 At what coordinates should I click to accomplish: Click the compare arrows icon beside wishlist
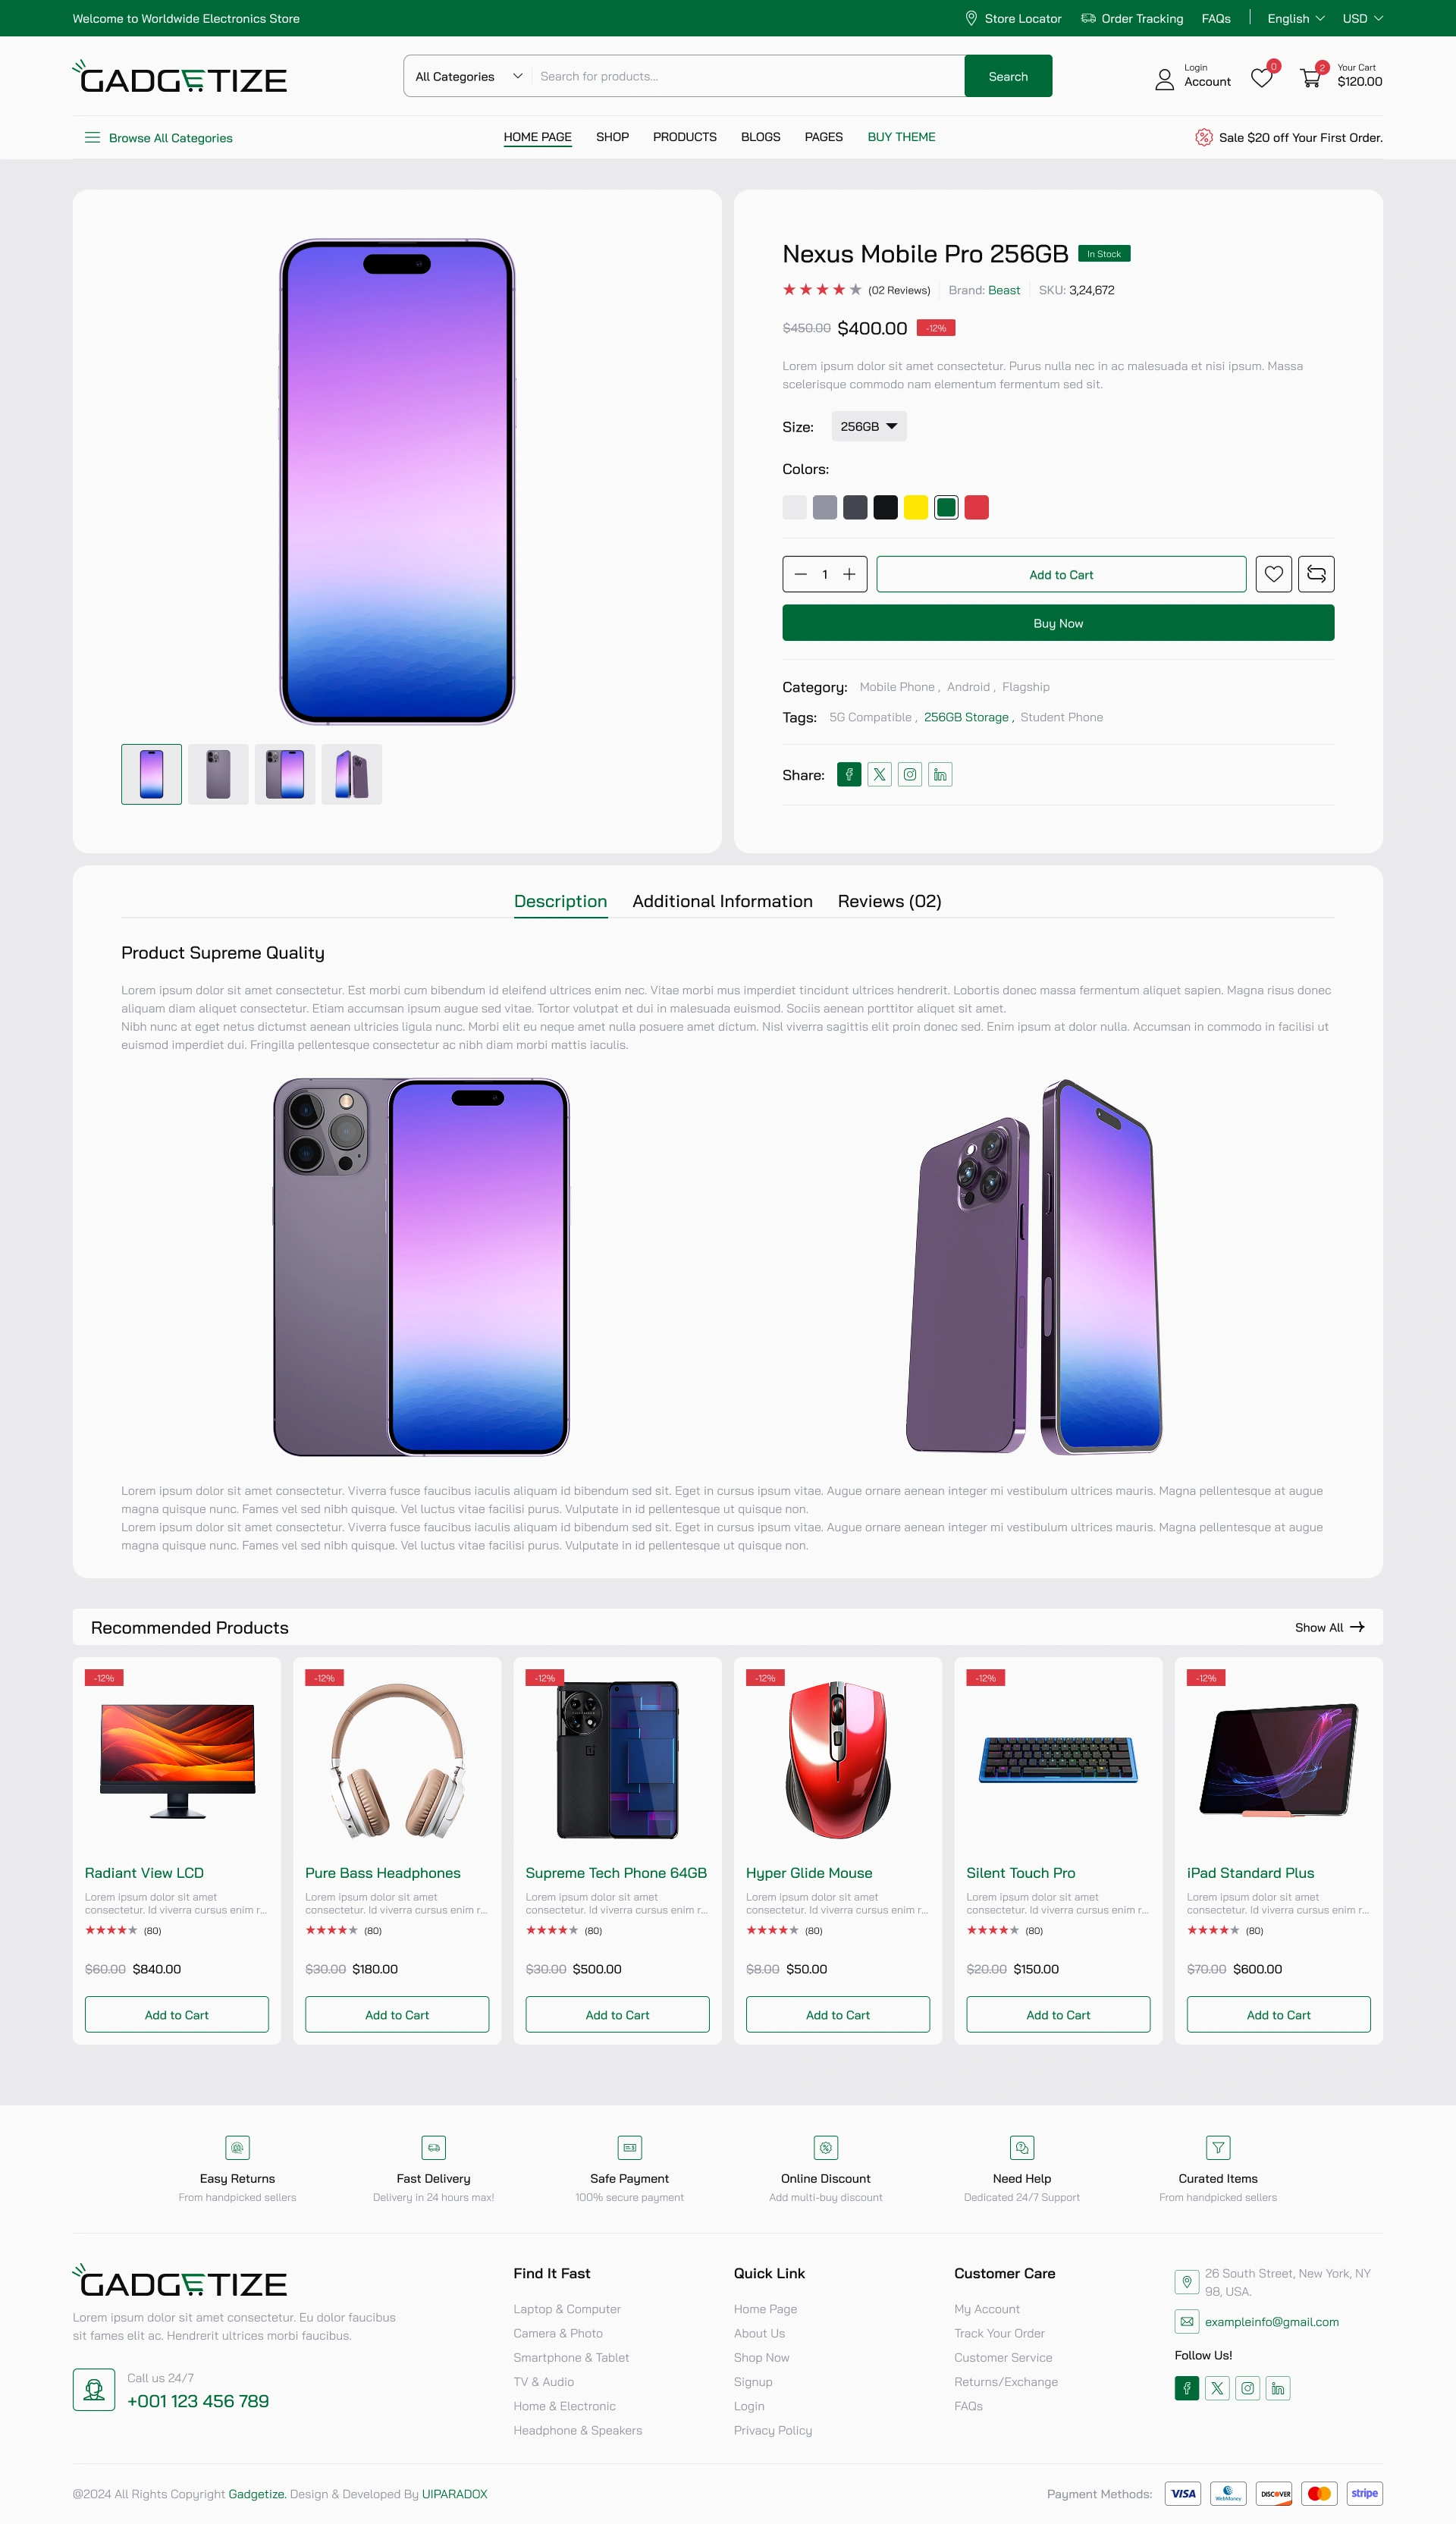[1316, 574]
